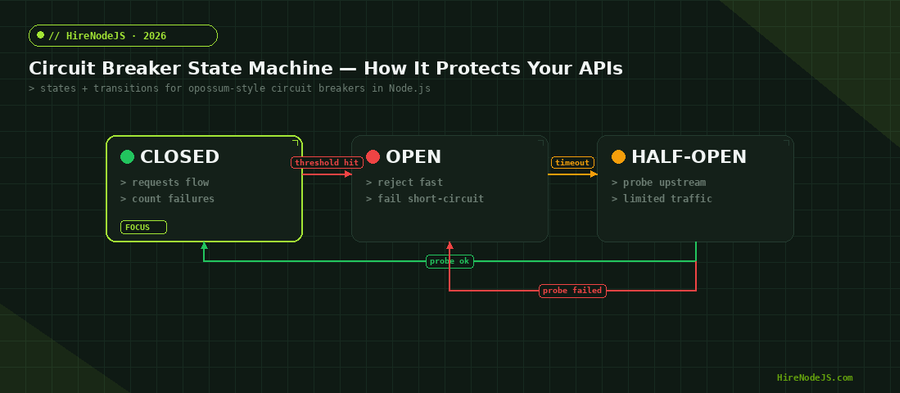
Task: Select the "// HireNodeJS · 2026" badge
Action: point(123,36)
